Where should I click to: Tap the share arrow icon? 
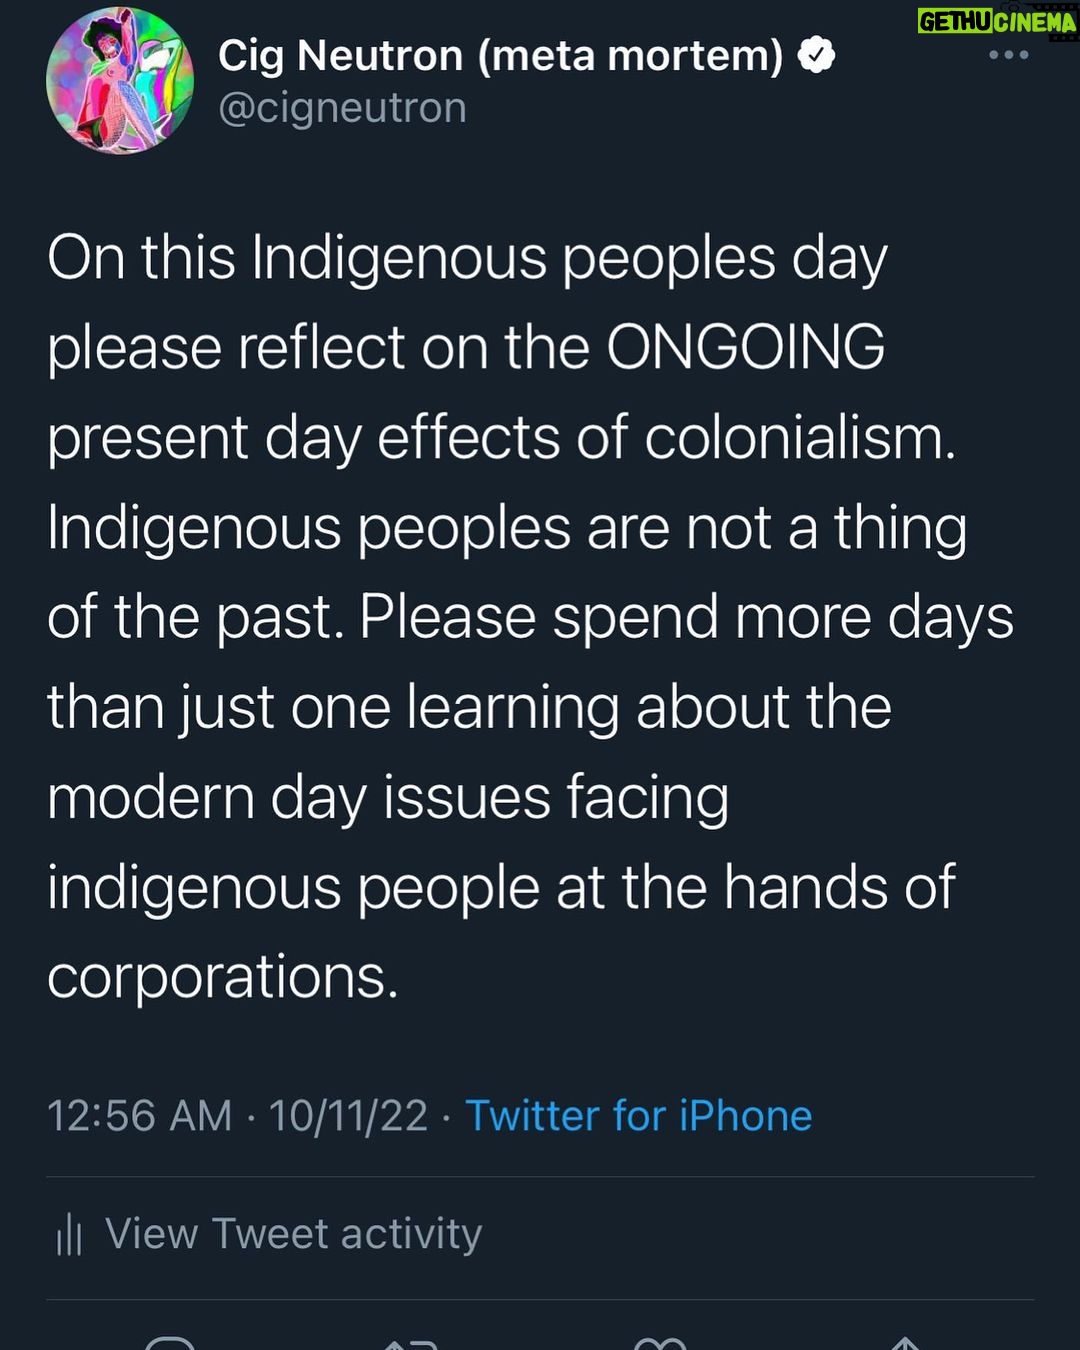click(905, 1343)
